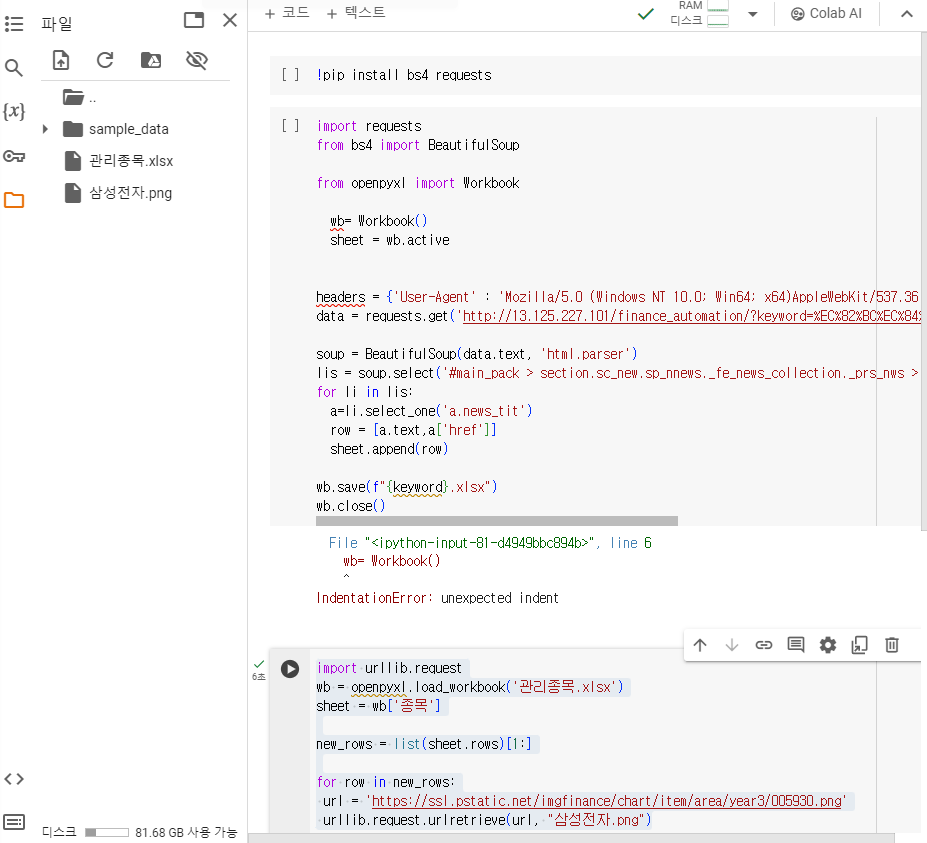Run the urllib.request cell
Screen dimensions: 927x843
coord(290,669)
